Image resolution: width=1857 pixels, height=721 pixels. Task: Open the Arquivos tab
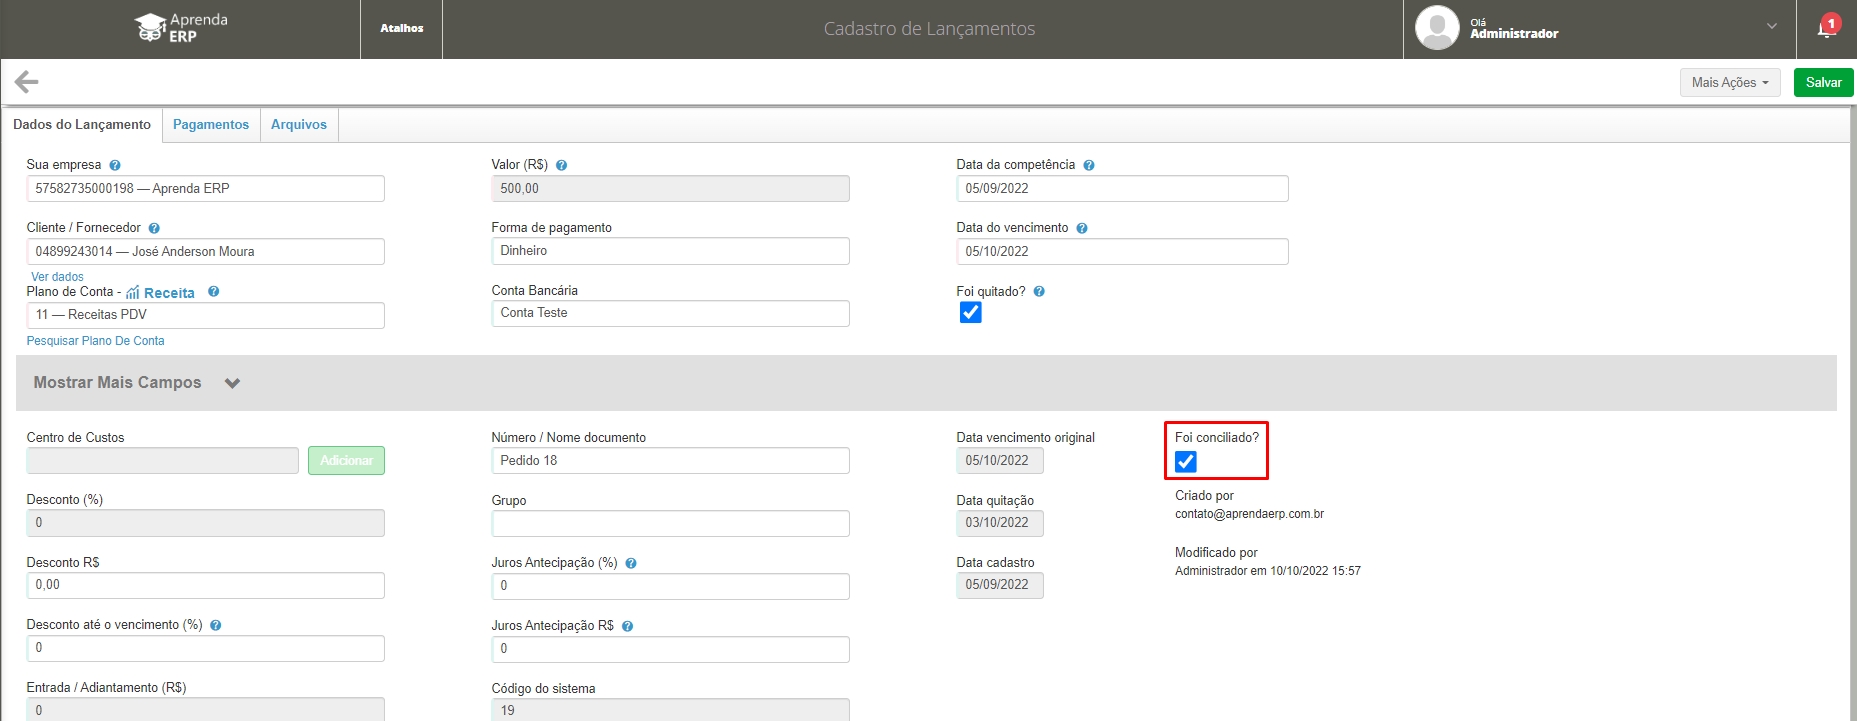tap(299, 125)
